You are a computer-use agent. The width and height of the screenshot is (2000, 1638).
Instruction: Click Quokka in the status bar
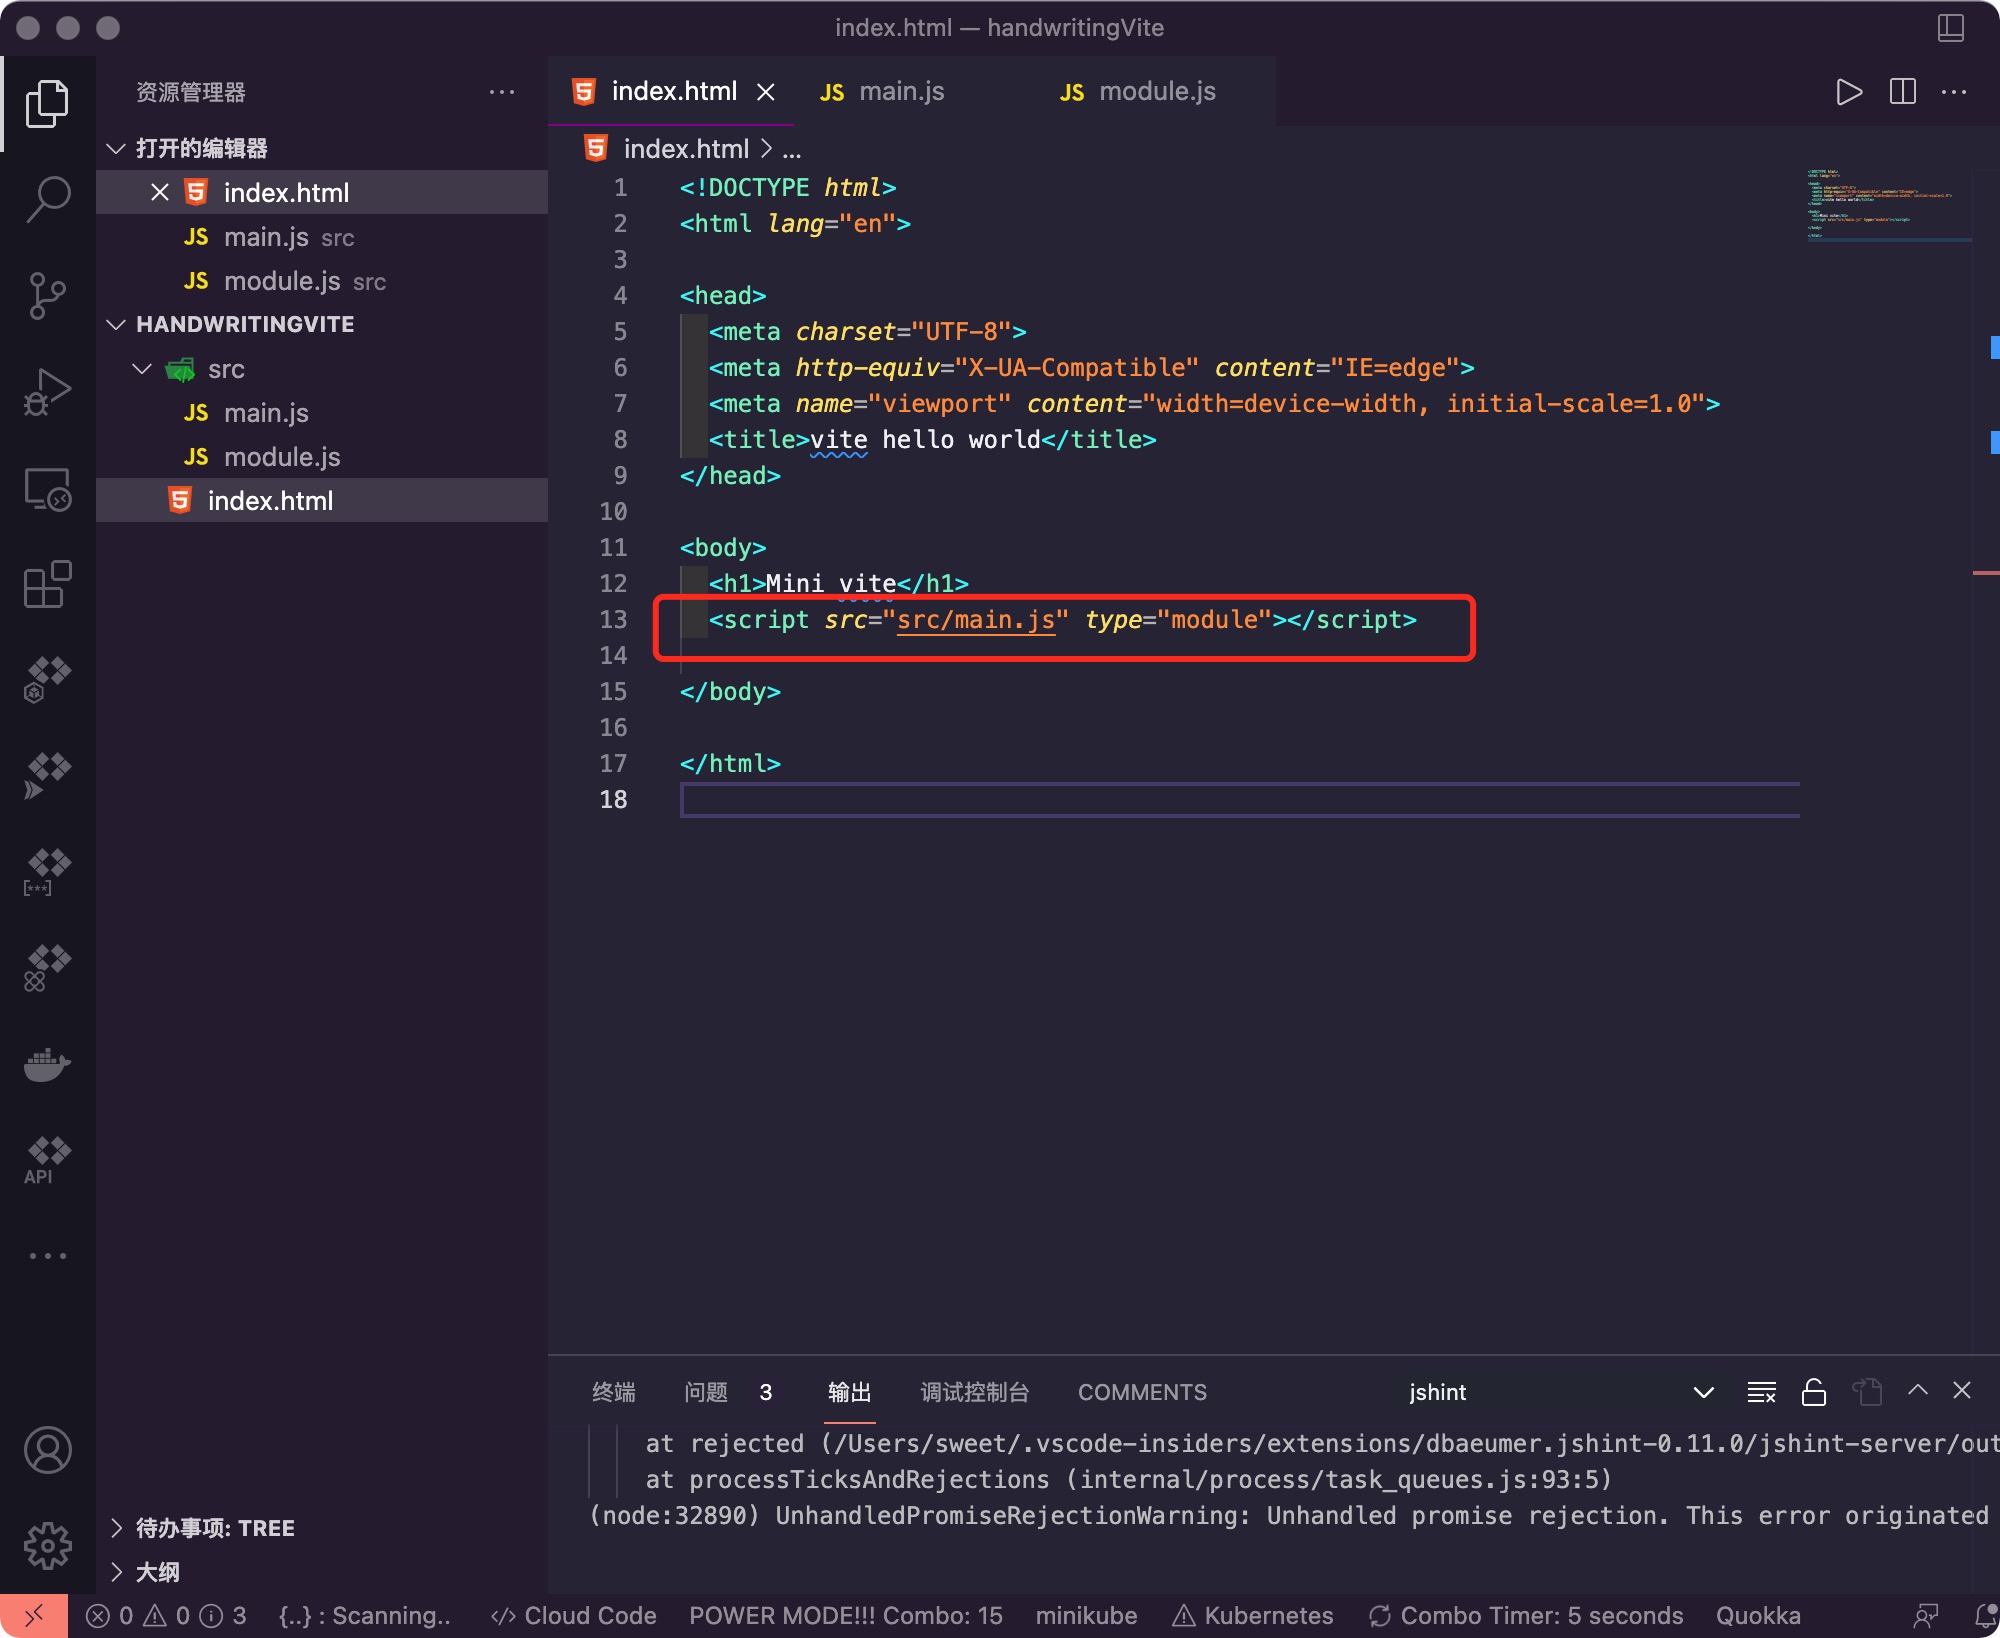[x=1758, y=1616]
